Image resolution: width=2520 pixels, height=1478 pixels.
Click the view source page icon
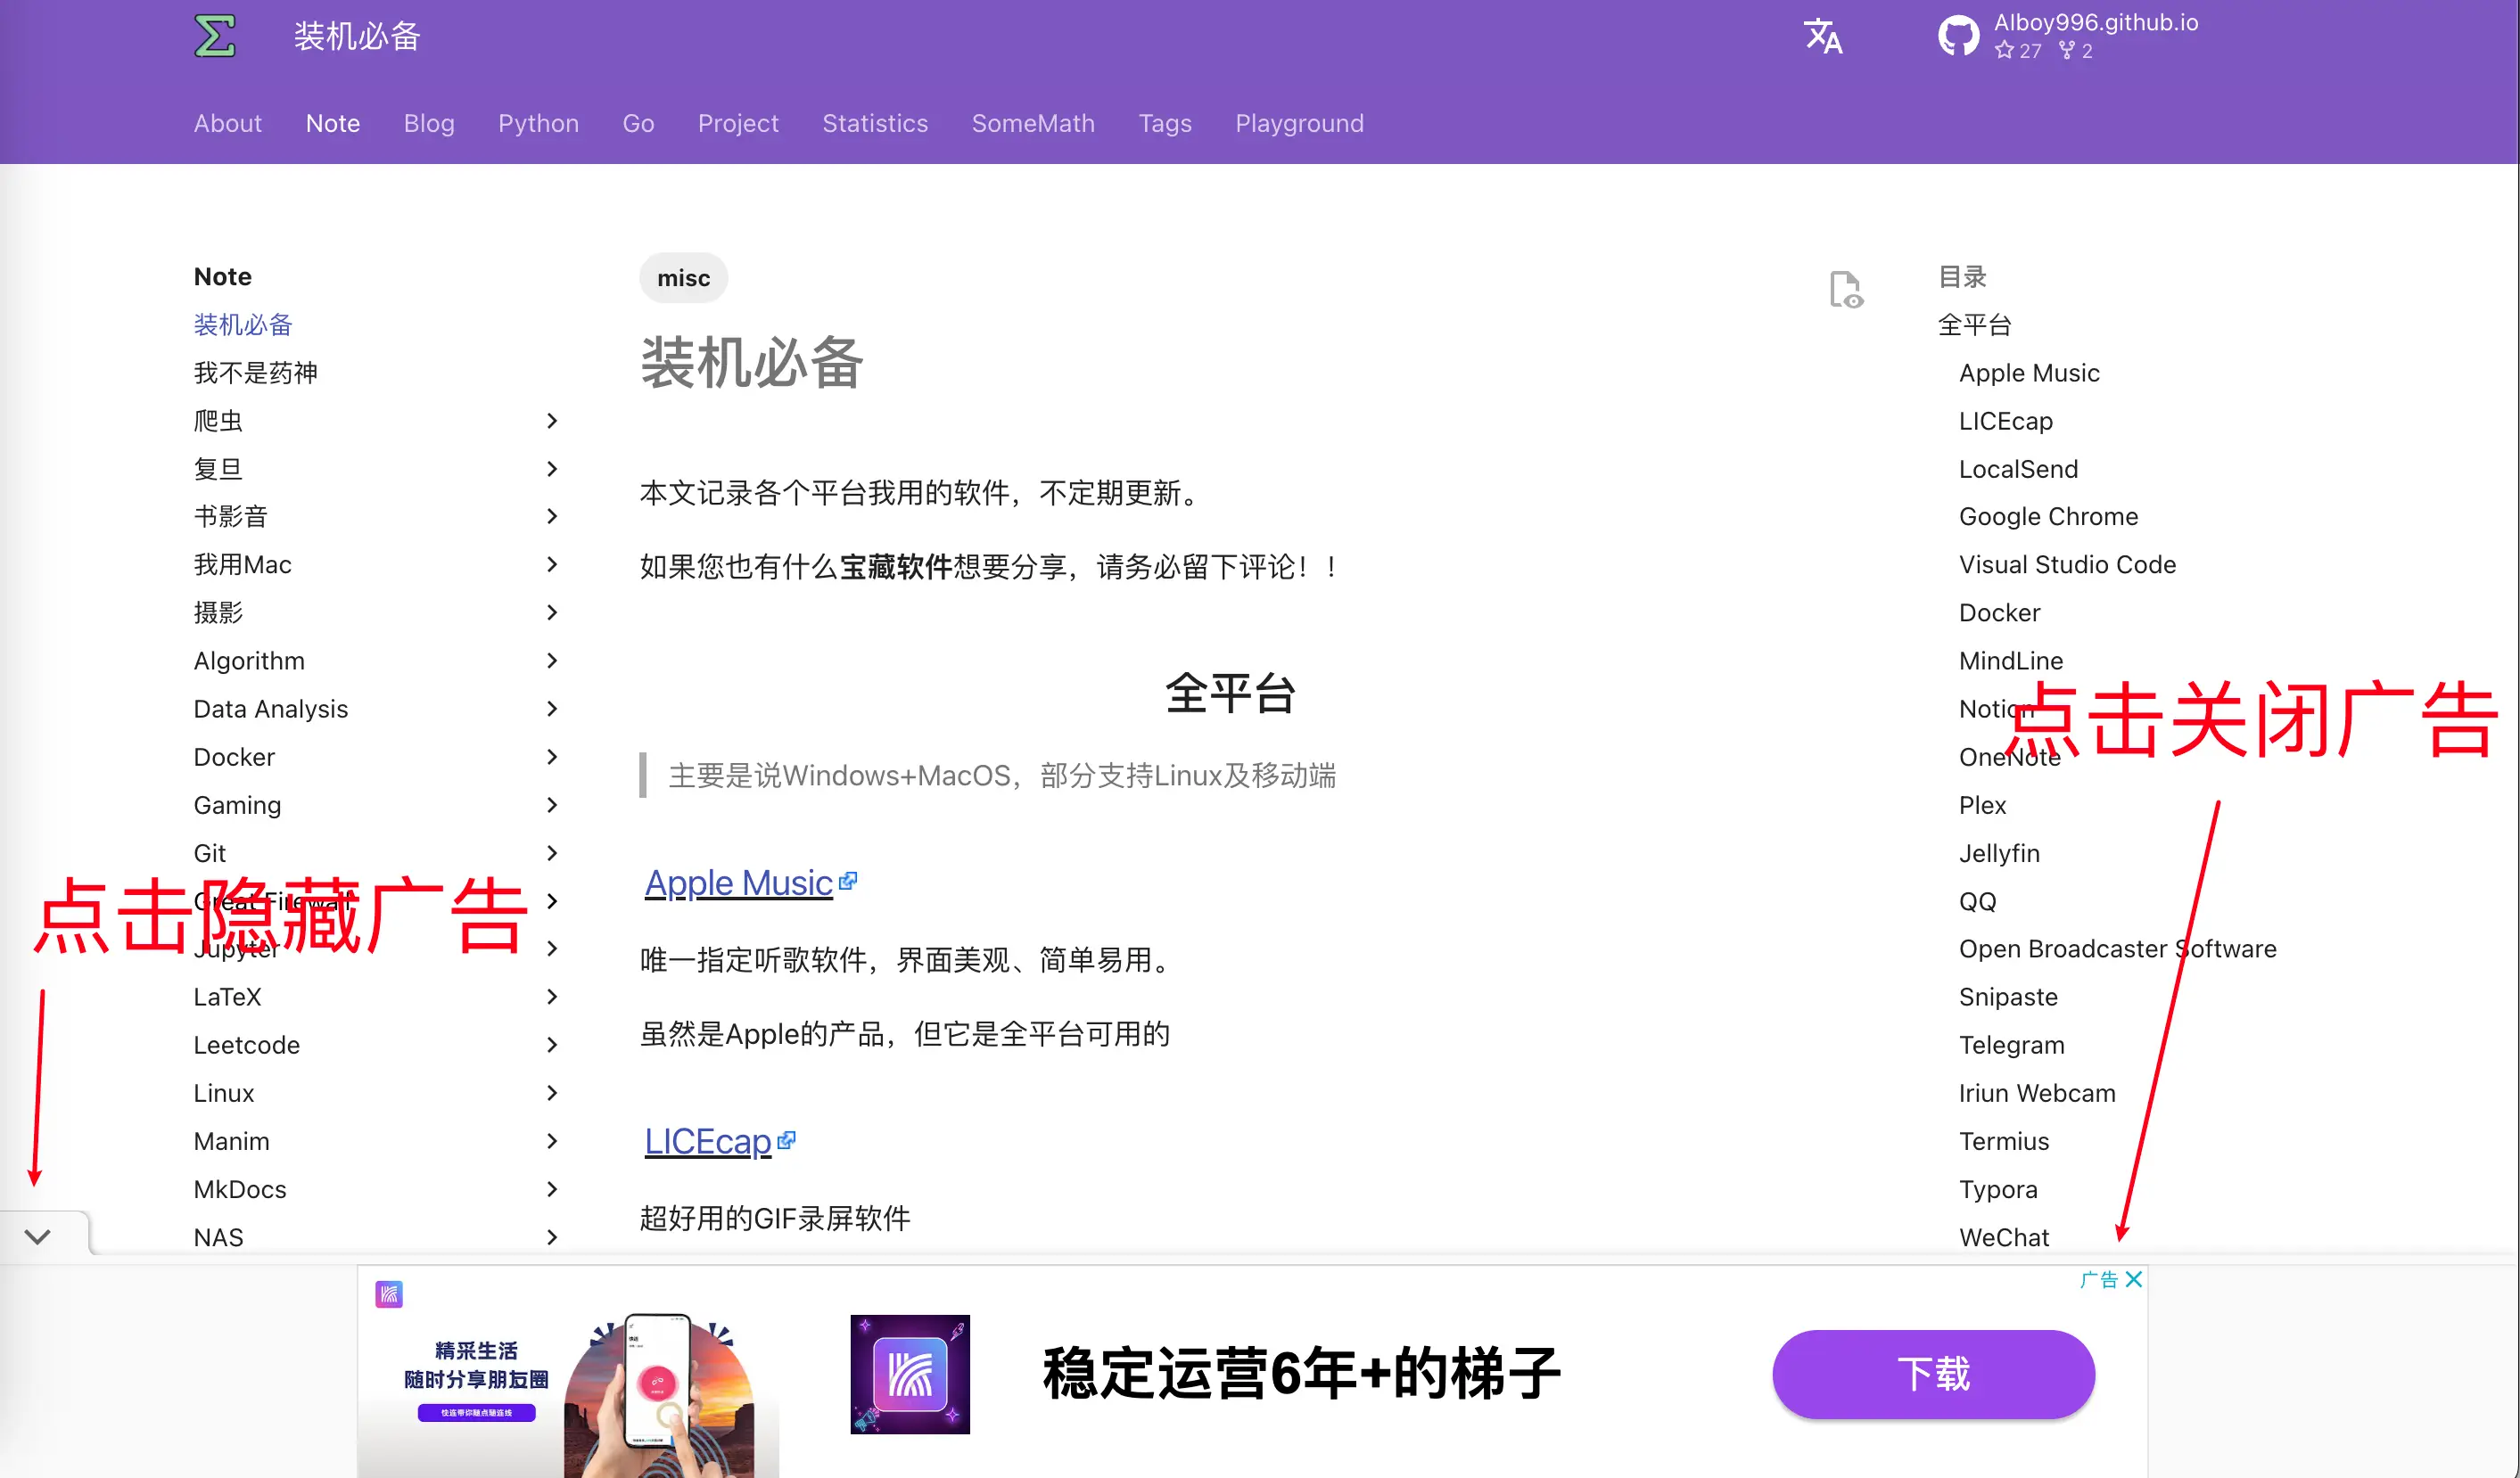point(1845,290)
